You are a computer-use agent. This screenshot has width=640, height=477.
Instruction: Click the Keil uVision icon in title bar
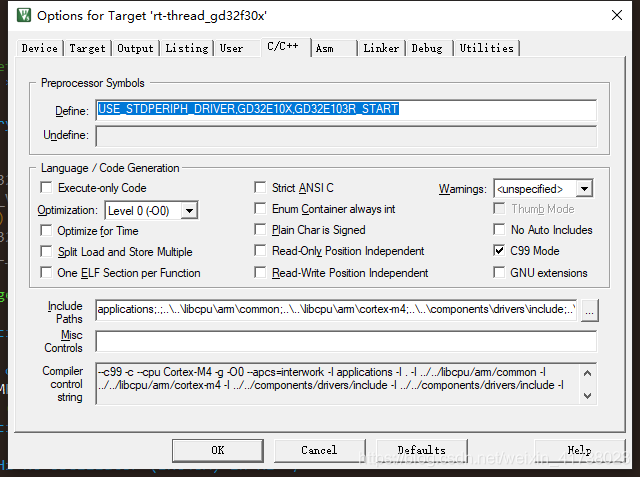pos(24,16)
